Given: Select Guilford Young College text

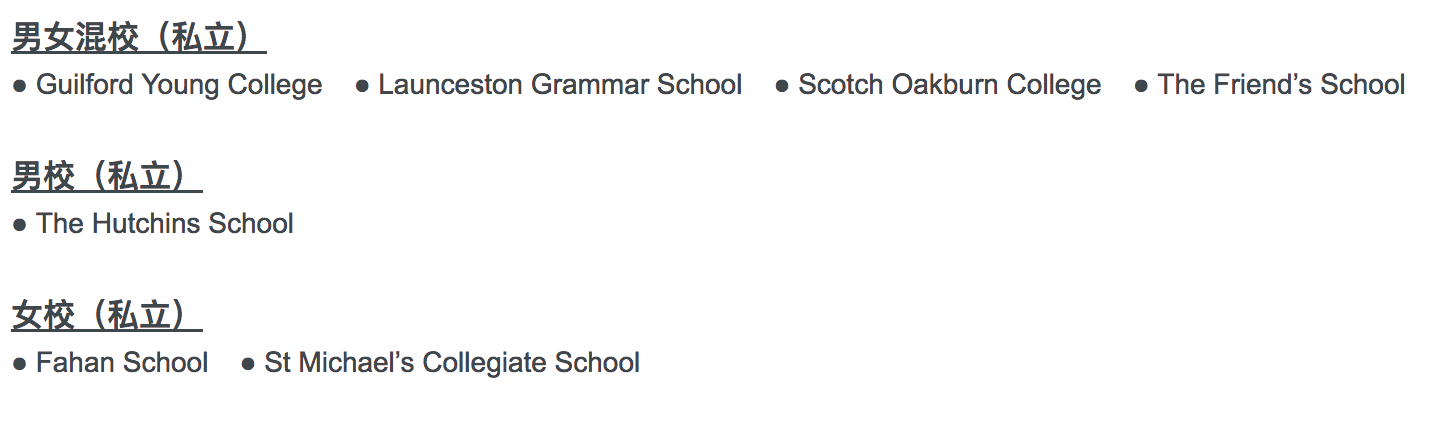Looking at the screenshot, I should 179,85.
